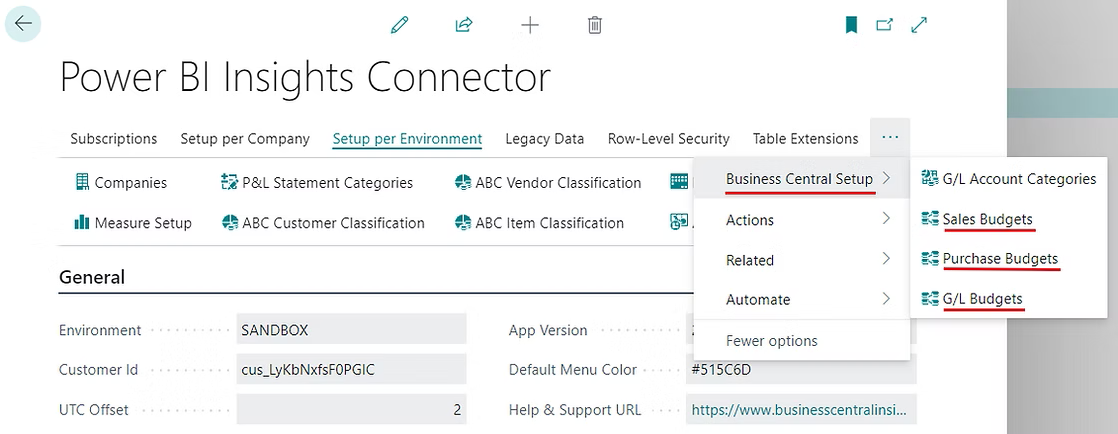The width and height of the screenshot is (1118, 434).
Task: Click the Customer Id field
Action: (352, 369)
